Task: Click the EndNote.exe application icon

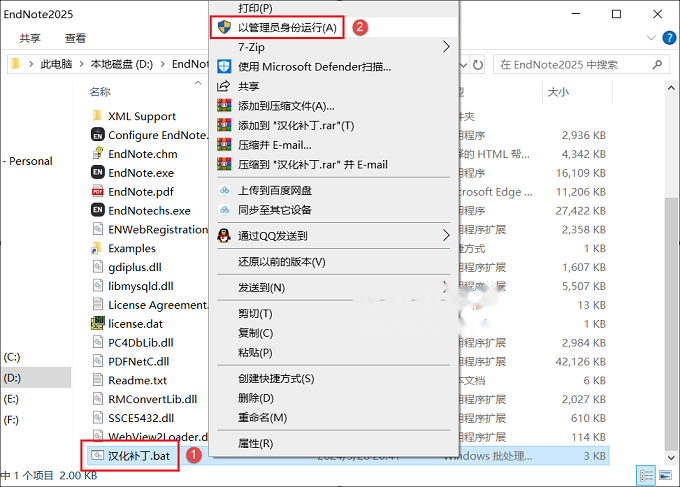Action: coord(98,172)
